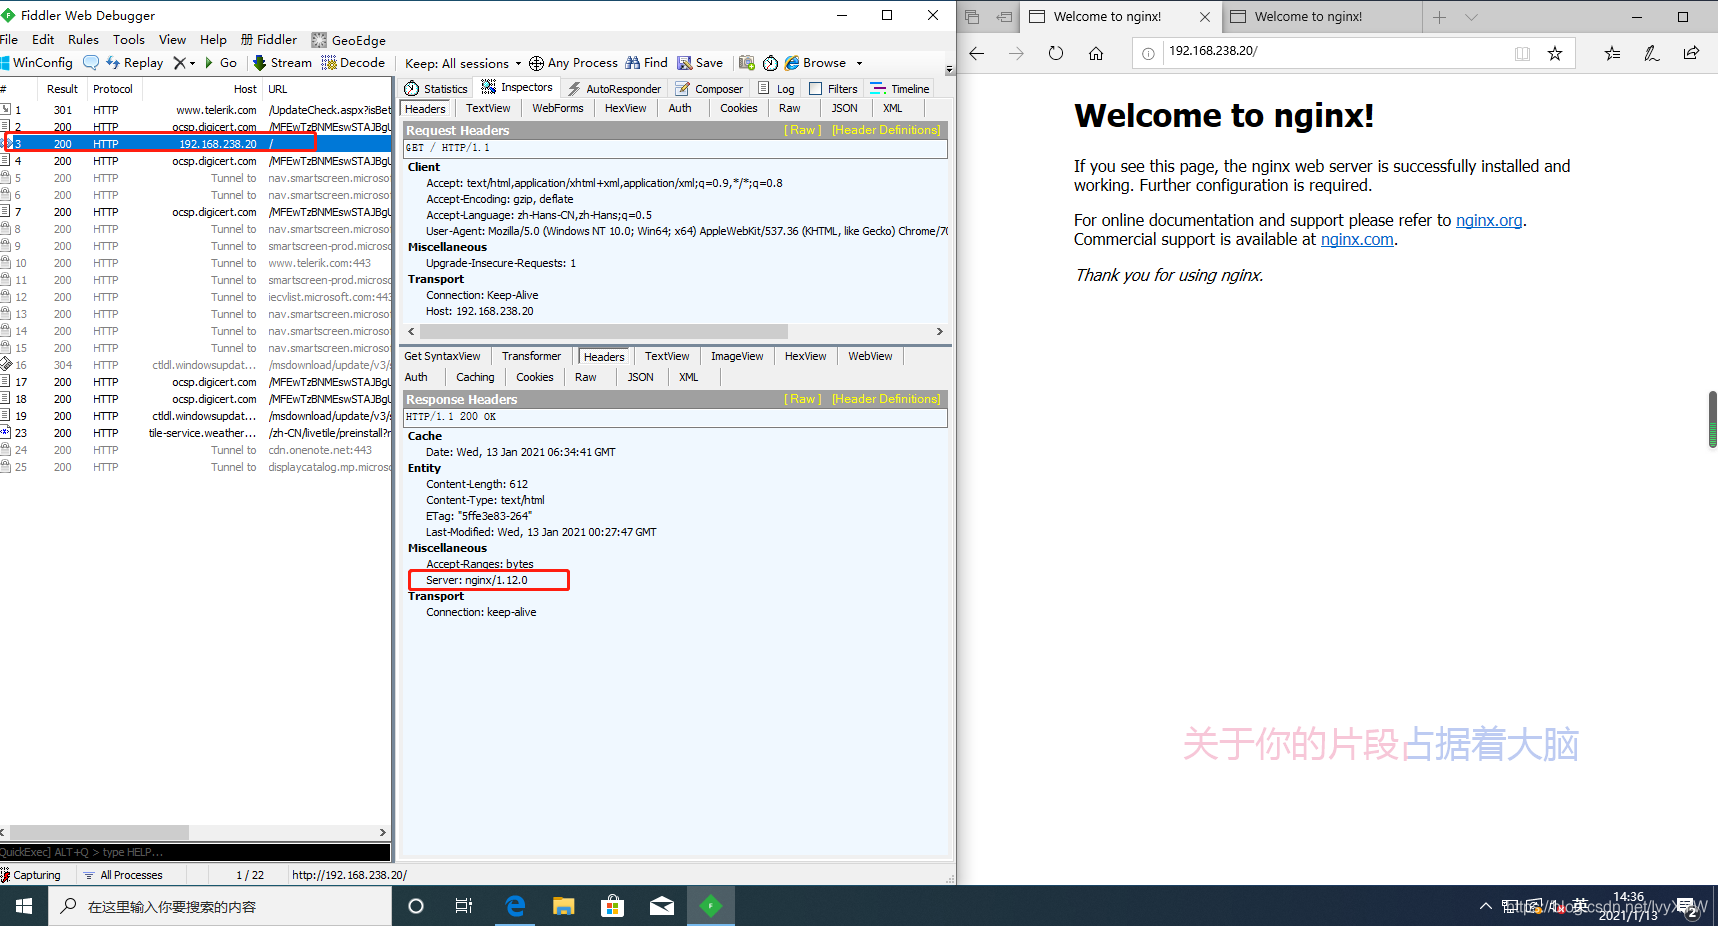
Task: Toggle Capturing in Fiddler status bar
Action: coord(31,875)
